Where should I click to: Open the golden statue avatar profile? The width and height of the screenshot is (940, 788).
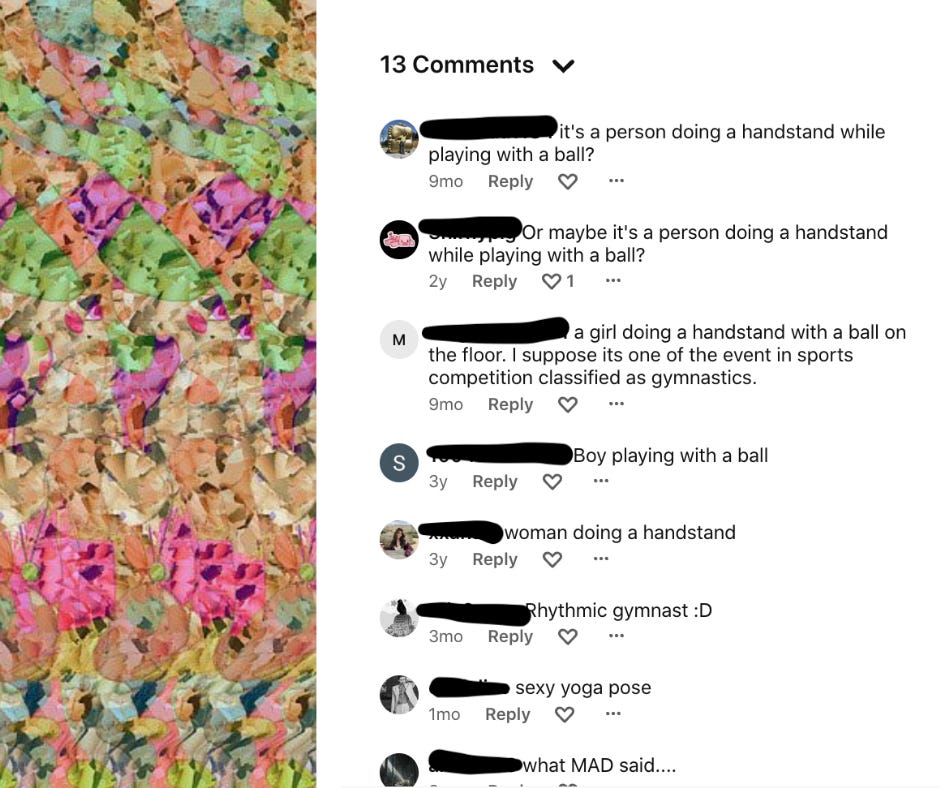point(399,139)
